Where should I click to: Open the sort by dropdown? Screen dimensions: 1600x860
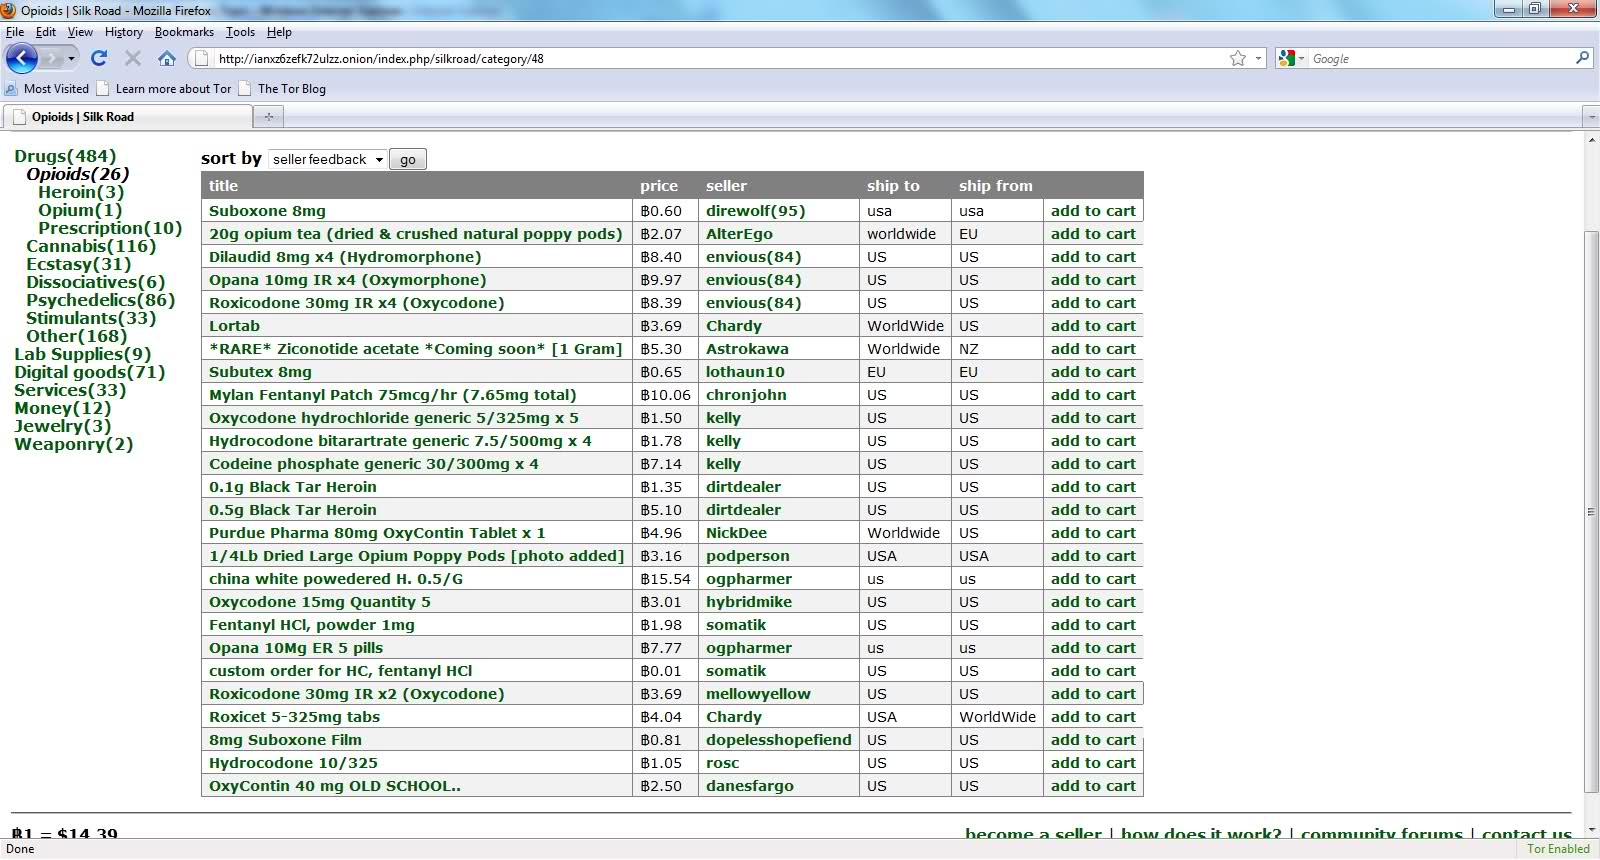point(328,159)
